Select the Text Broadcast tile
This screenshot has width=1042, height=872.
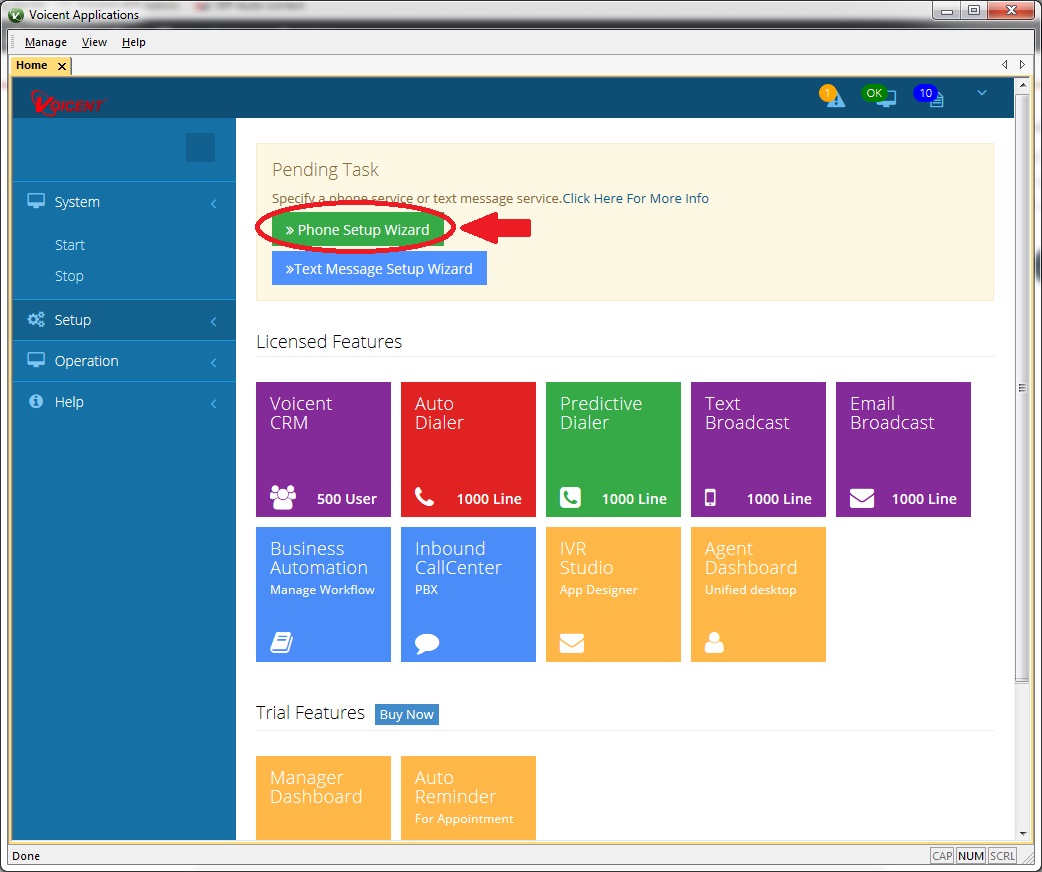coord(758,449)
